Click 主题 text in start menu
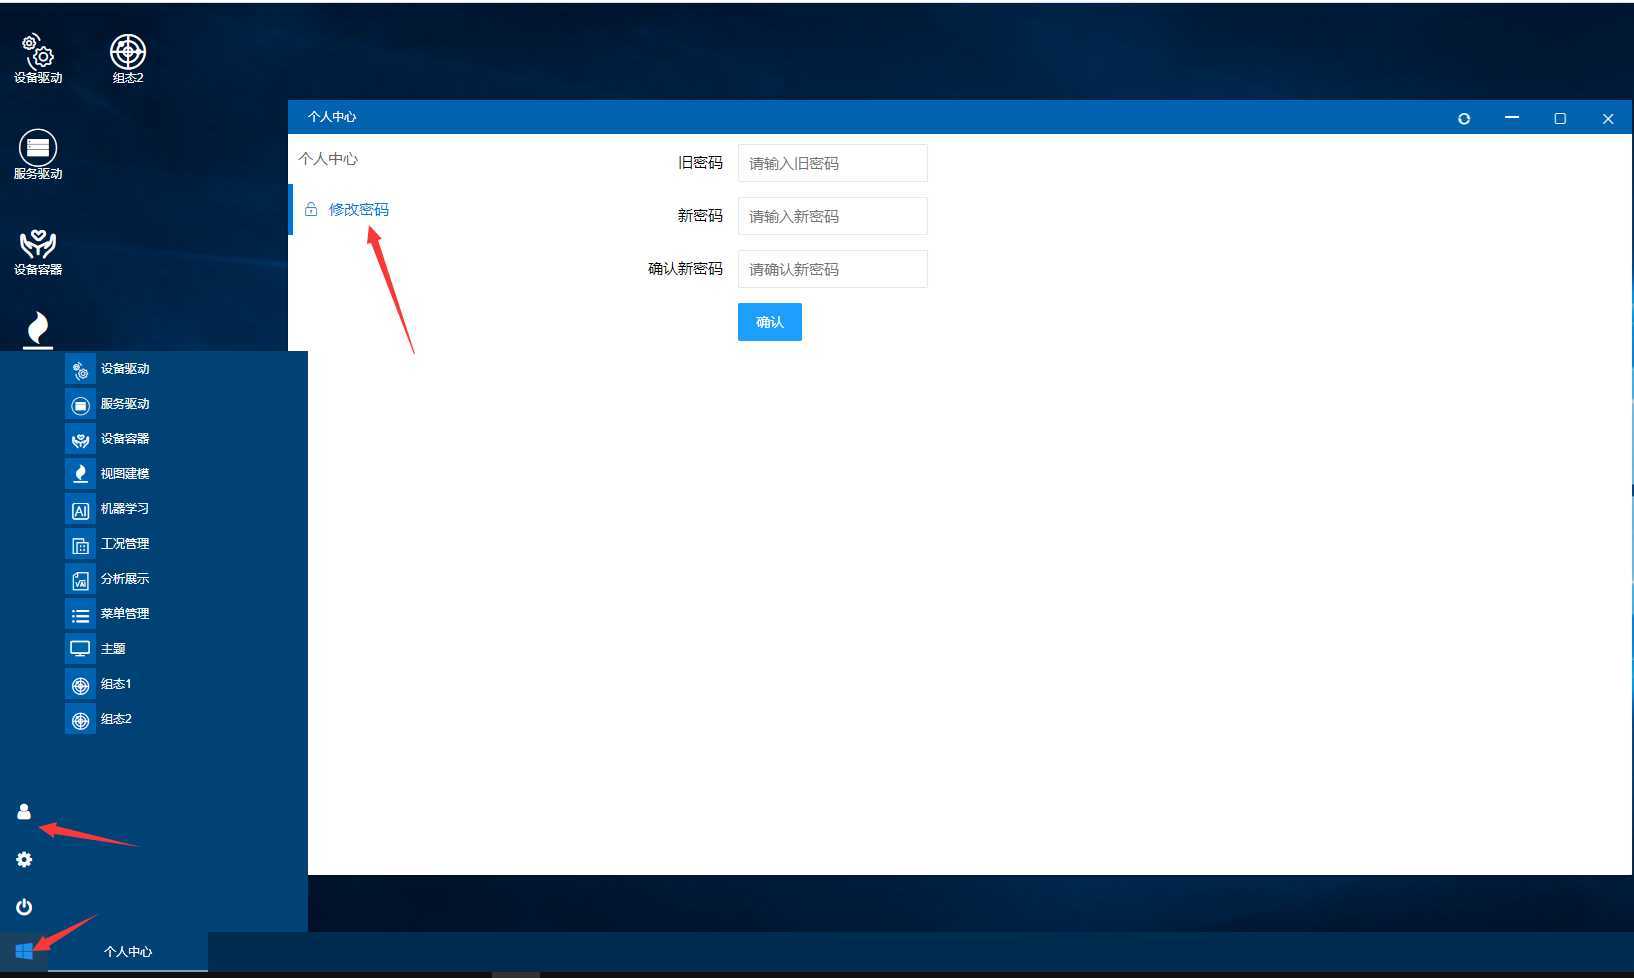 click(113, 649)
